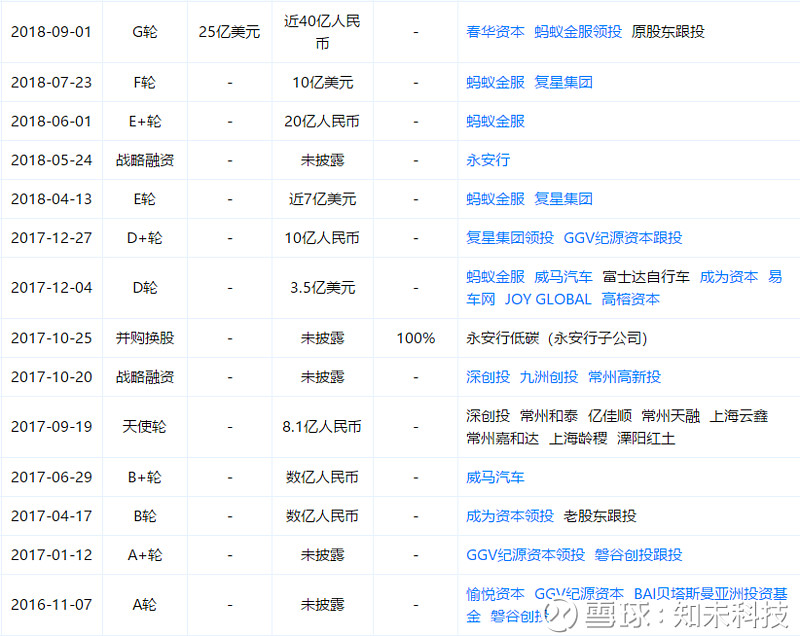Select the 20亿人民币 amount cell
Screen dimensions: 800x636
[x=322, y=121]
